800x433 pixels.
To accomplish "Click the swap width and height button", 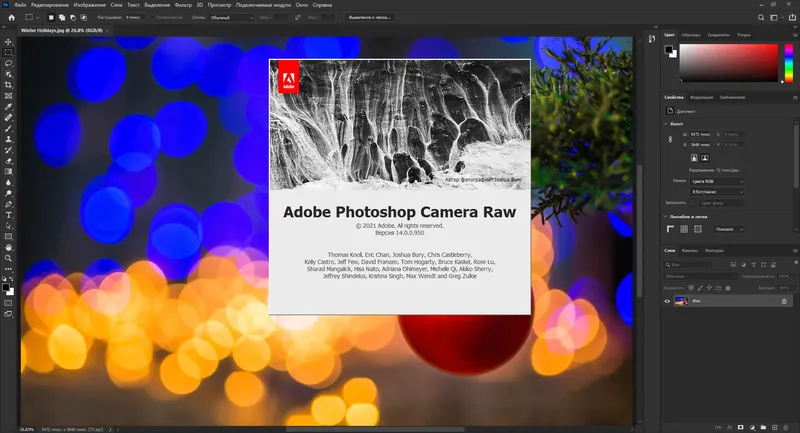I will [297, 17].
